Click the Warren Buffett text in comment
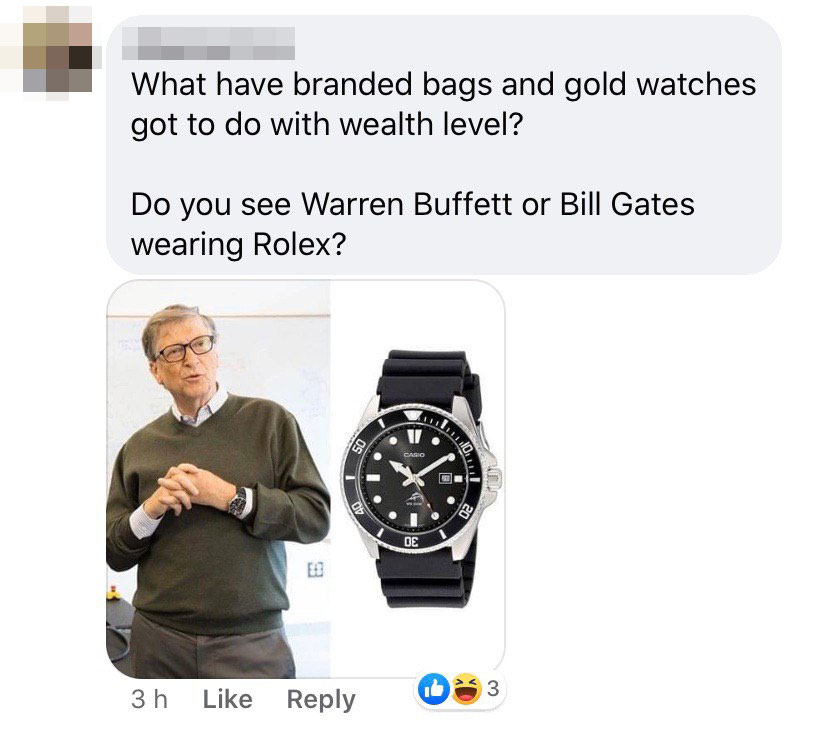The image size is (818, 731). click(407, 204)
